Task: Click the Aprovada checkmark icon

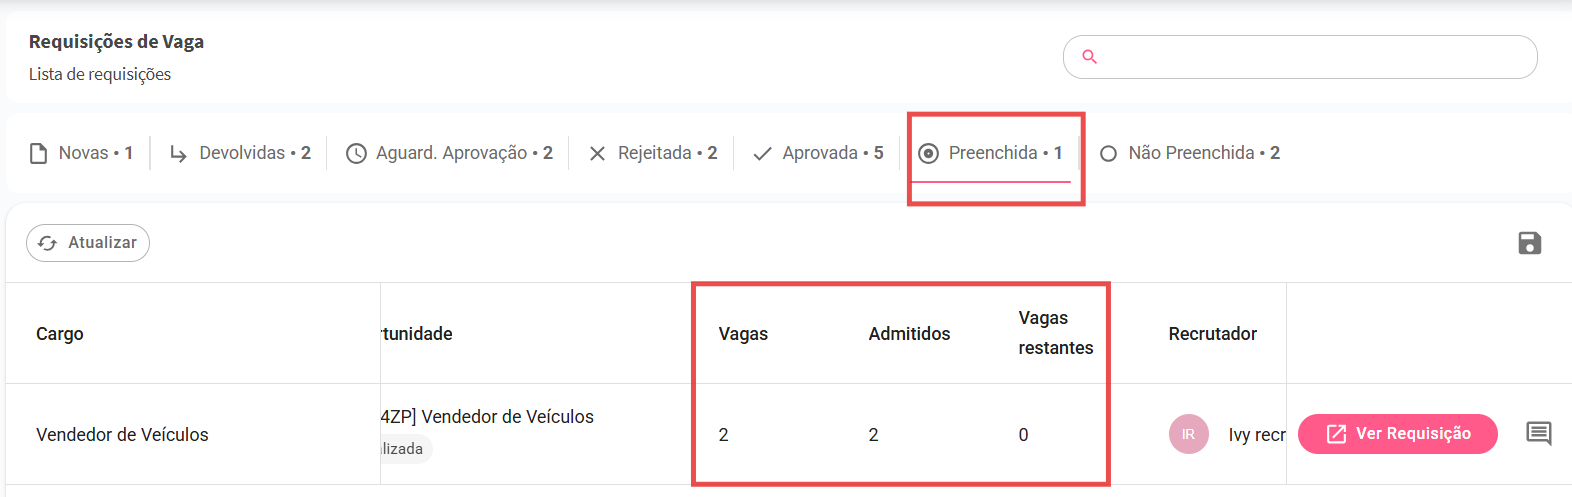Action: point(762,153)
